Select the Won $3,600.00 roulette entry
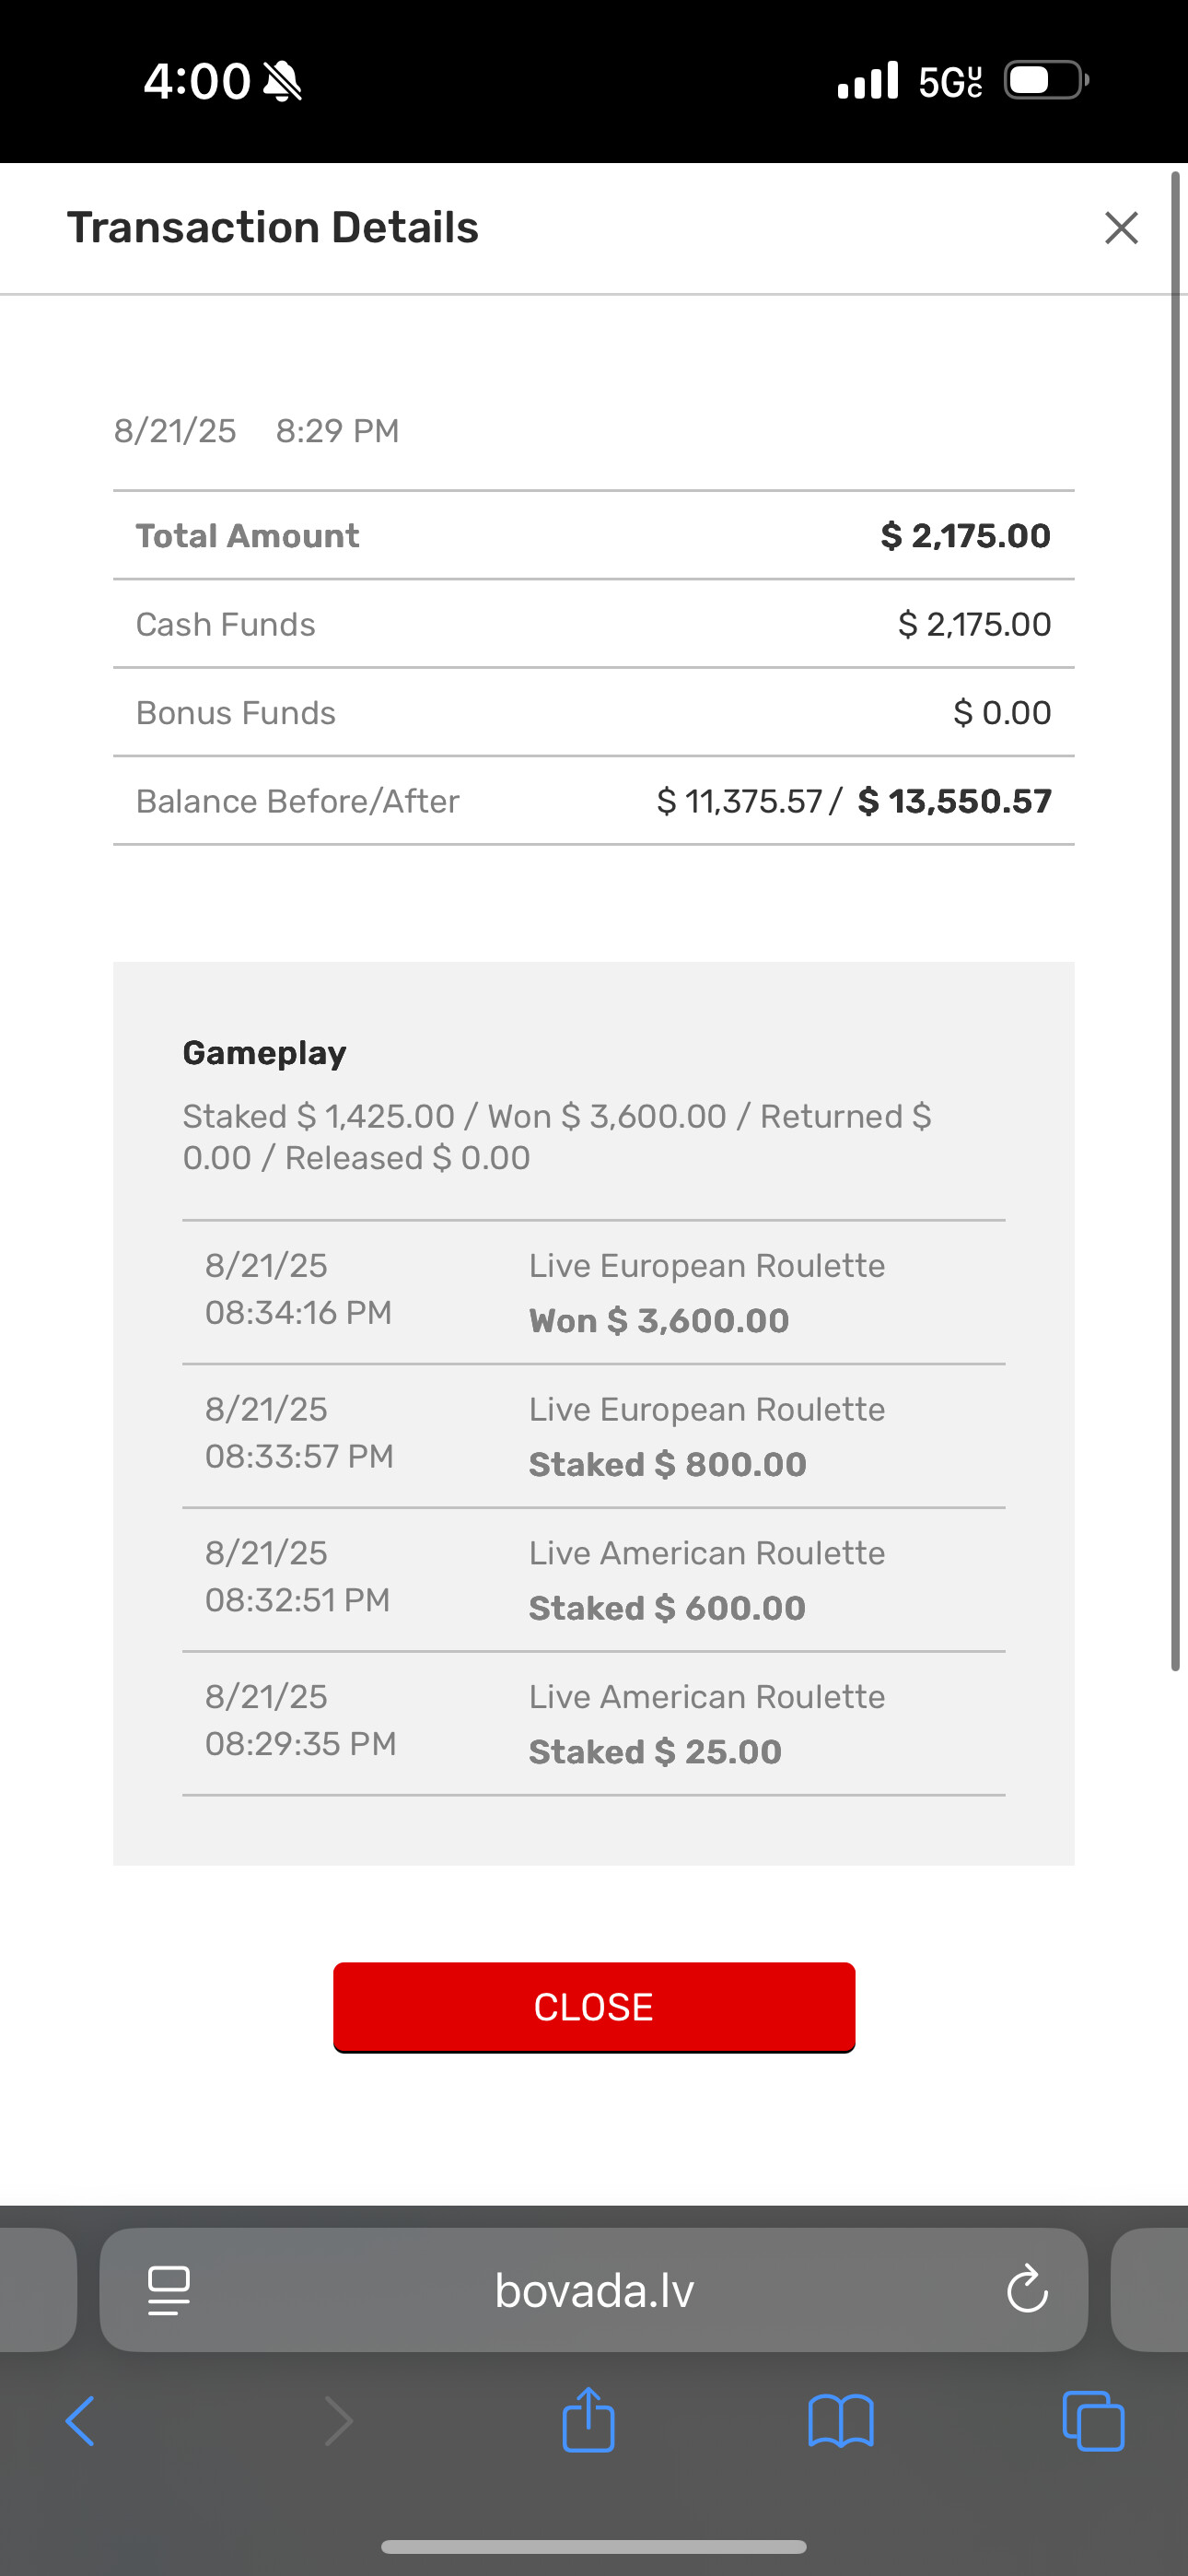The image size is (1188, 2576). coord(594,1292)
